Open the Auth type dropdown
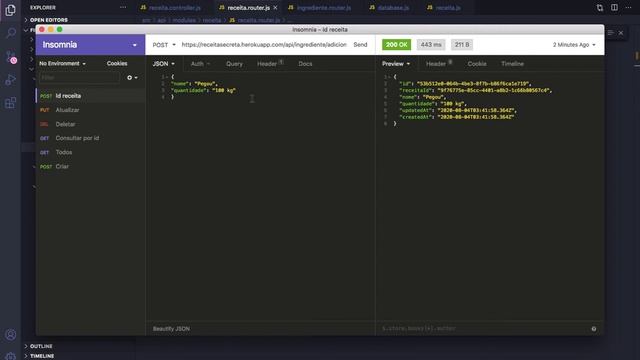Screen dimensions: 640x360 (x=200, y=64)
